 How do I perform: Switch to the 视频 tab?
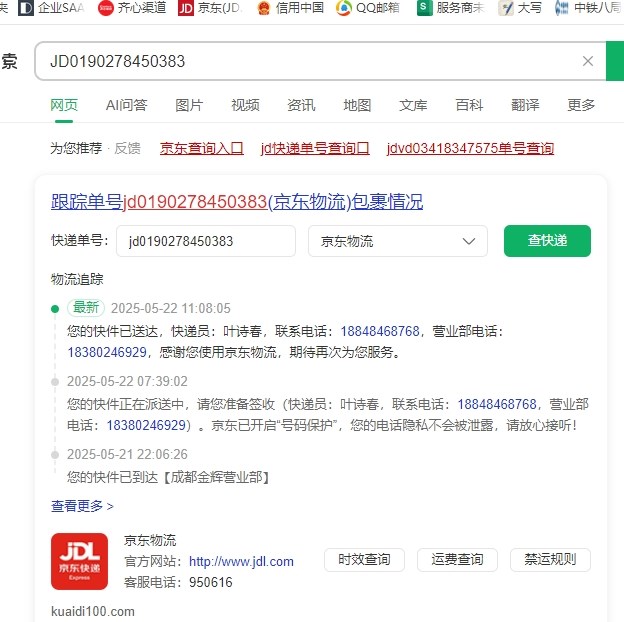246,105
